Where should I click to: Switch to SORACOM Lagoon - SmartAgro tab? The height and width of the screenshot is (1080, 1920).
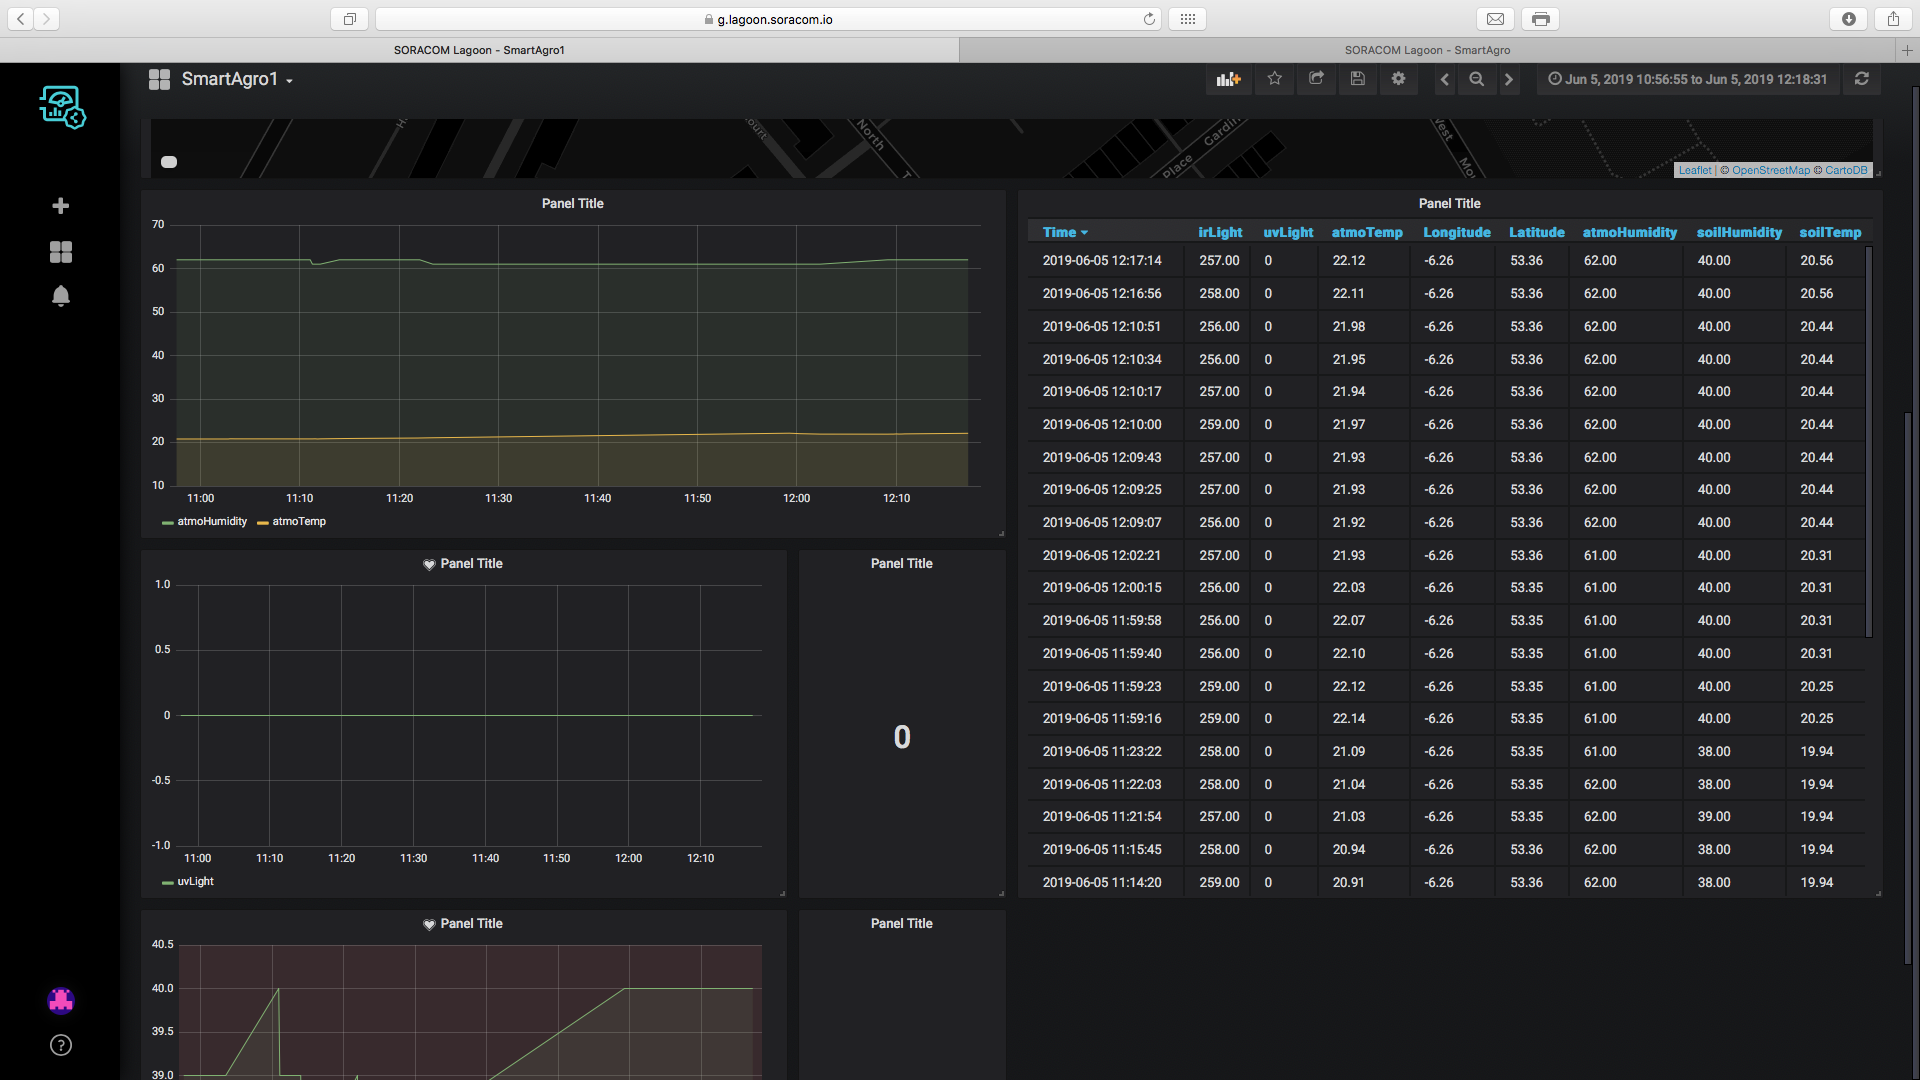pos(1427,50)
